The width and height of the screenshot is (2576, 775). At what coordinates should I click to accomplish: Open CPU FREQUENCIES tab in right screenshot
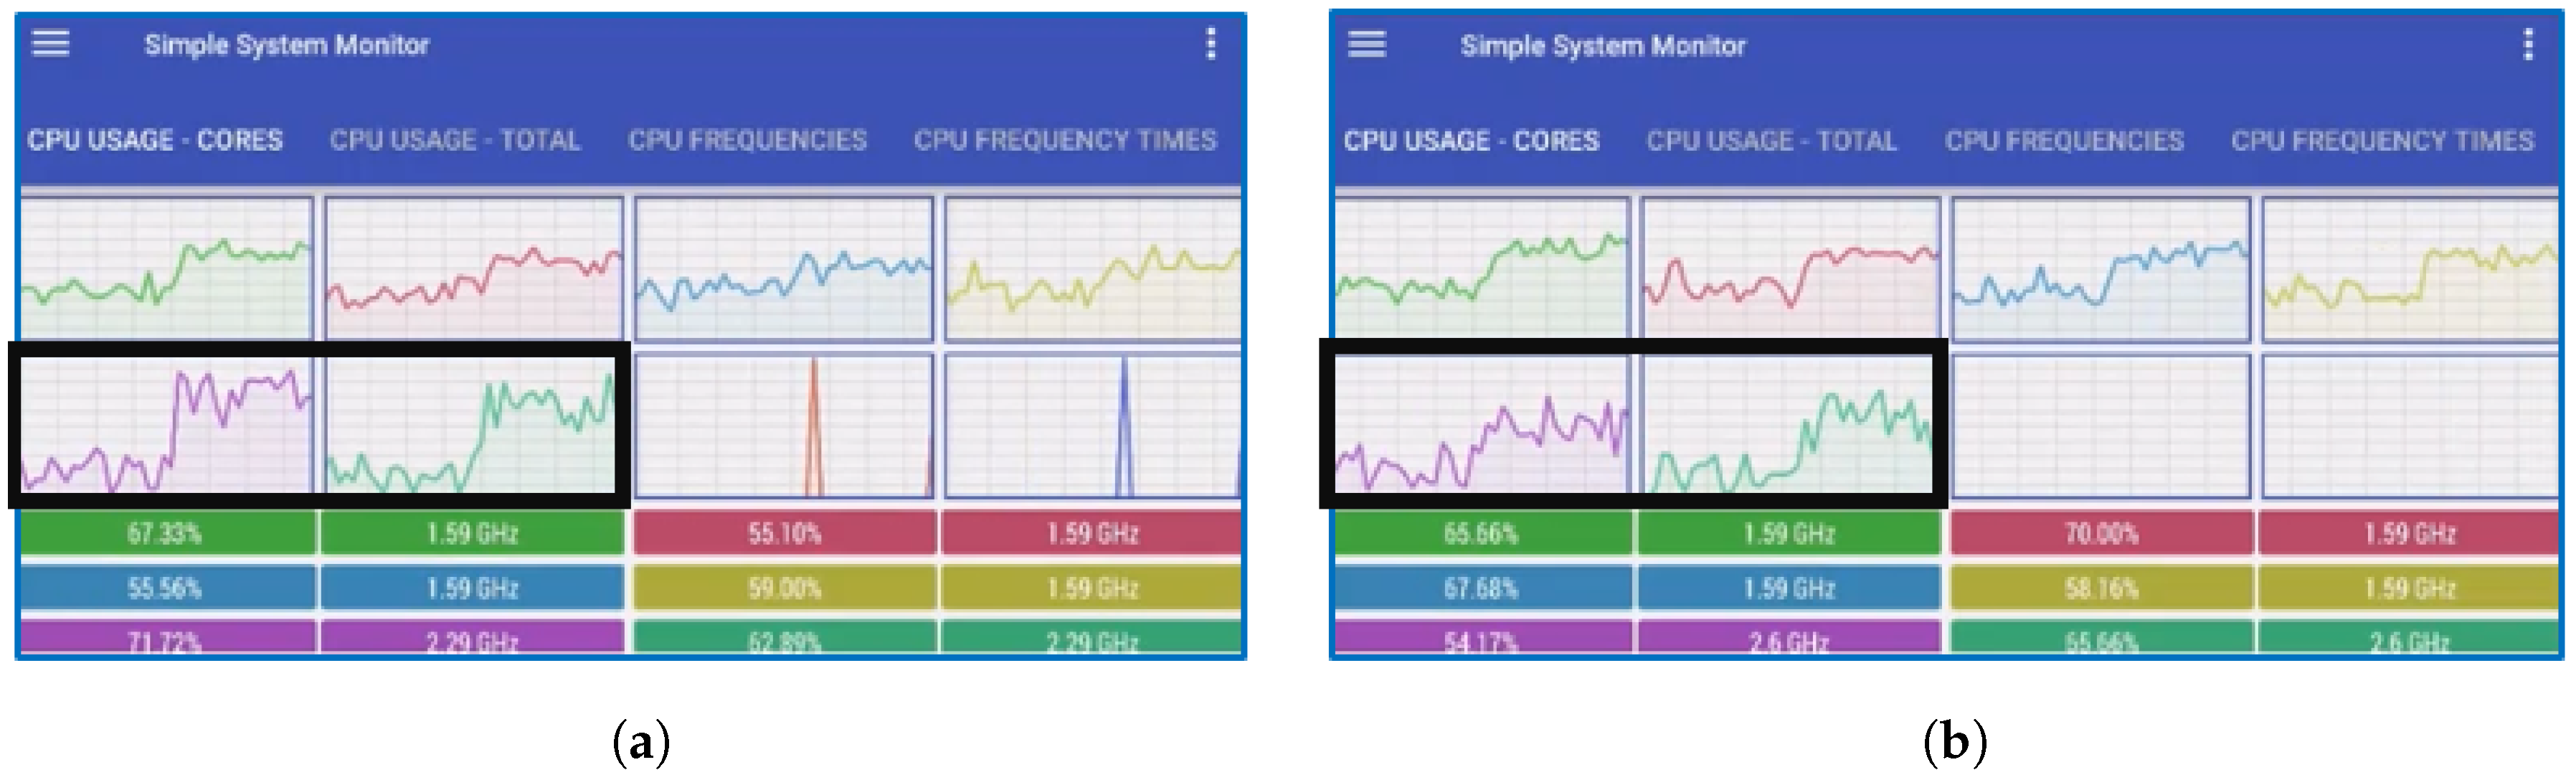(x=2063, y=141)
